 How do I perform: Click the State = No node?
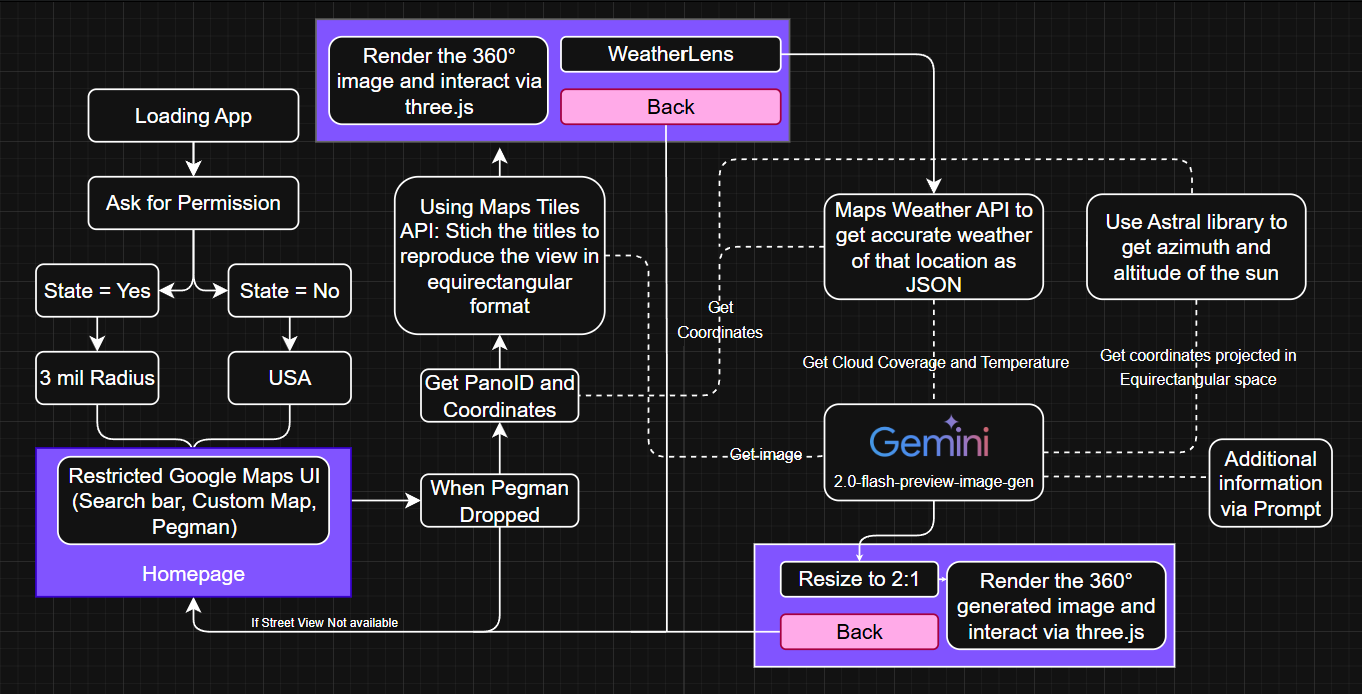coord(289,291)
